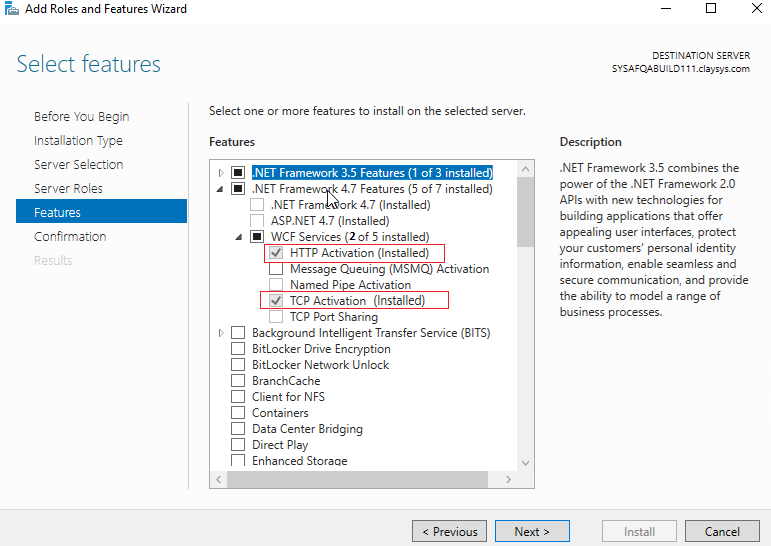Minimize the wizard window
The width and height of the screenshot is (771, 546).
tap(666, 8)
